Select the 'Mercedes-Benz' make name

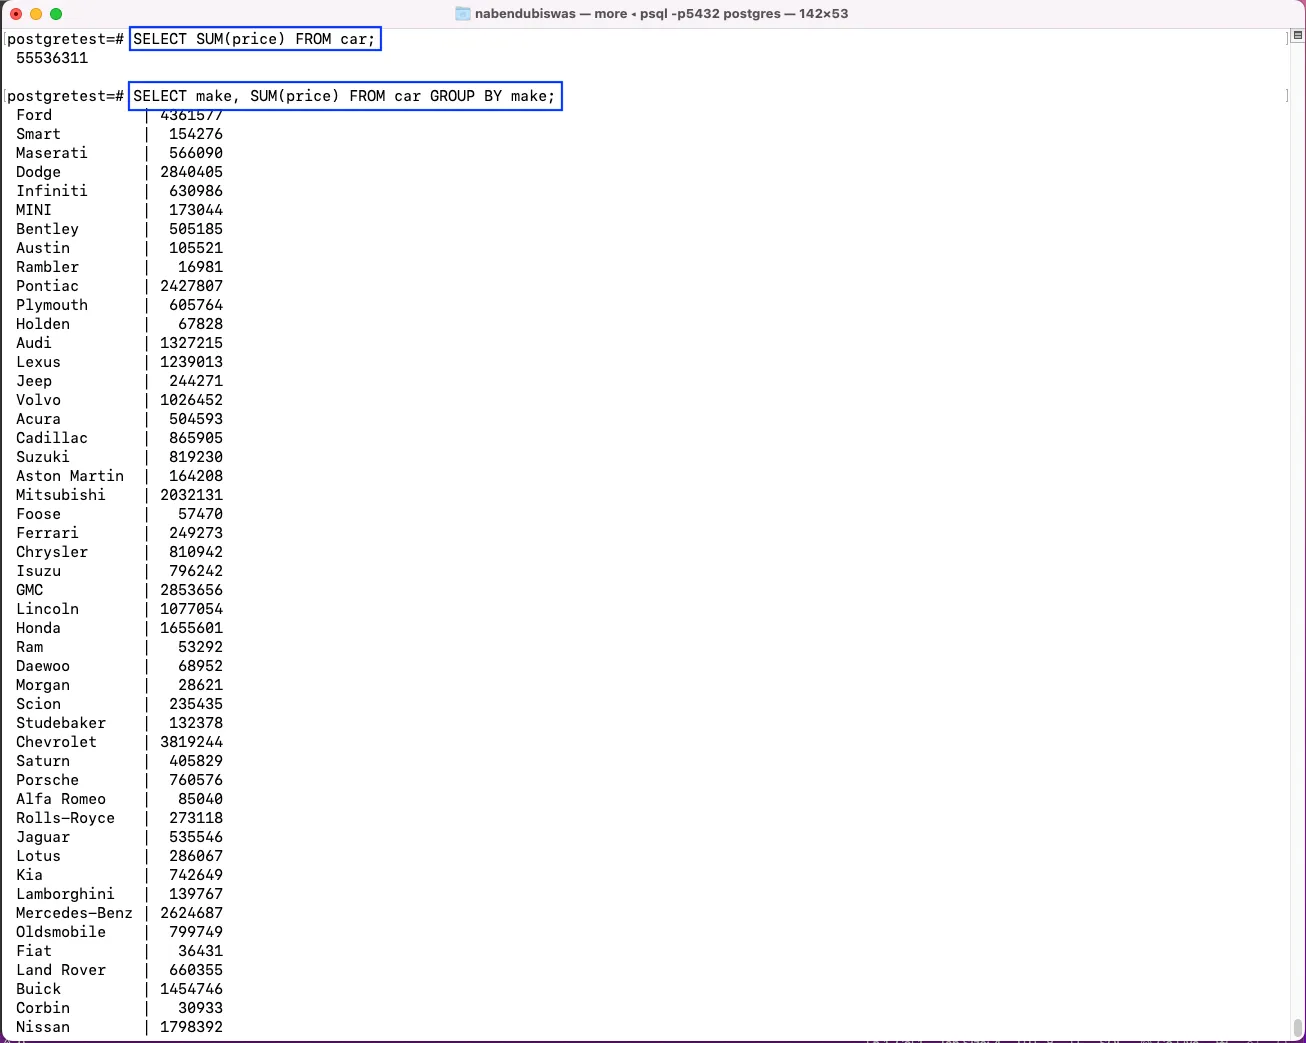[74, 913]
